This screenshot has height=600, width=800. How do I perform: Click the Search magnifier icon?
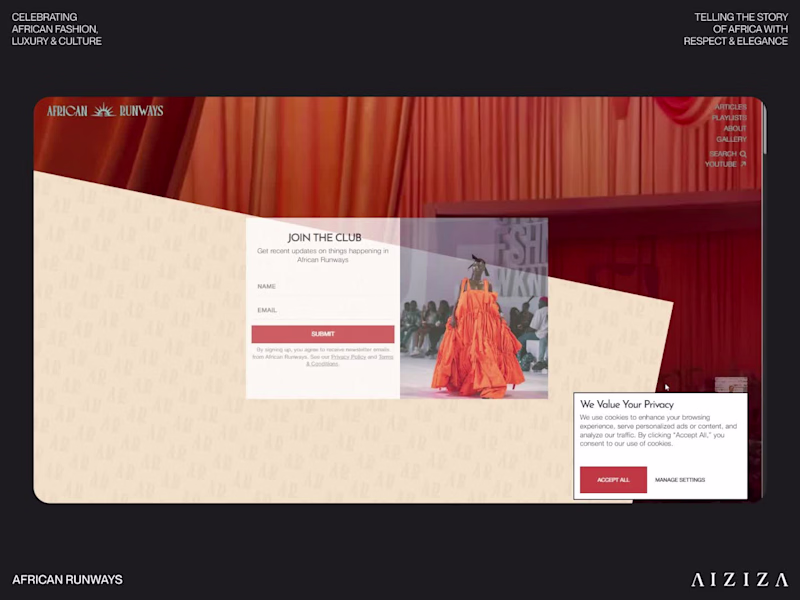(743, 154)
